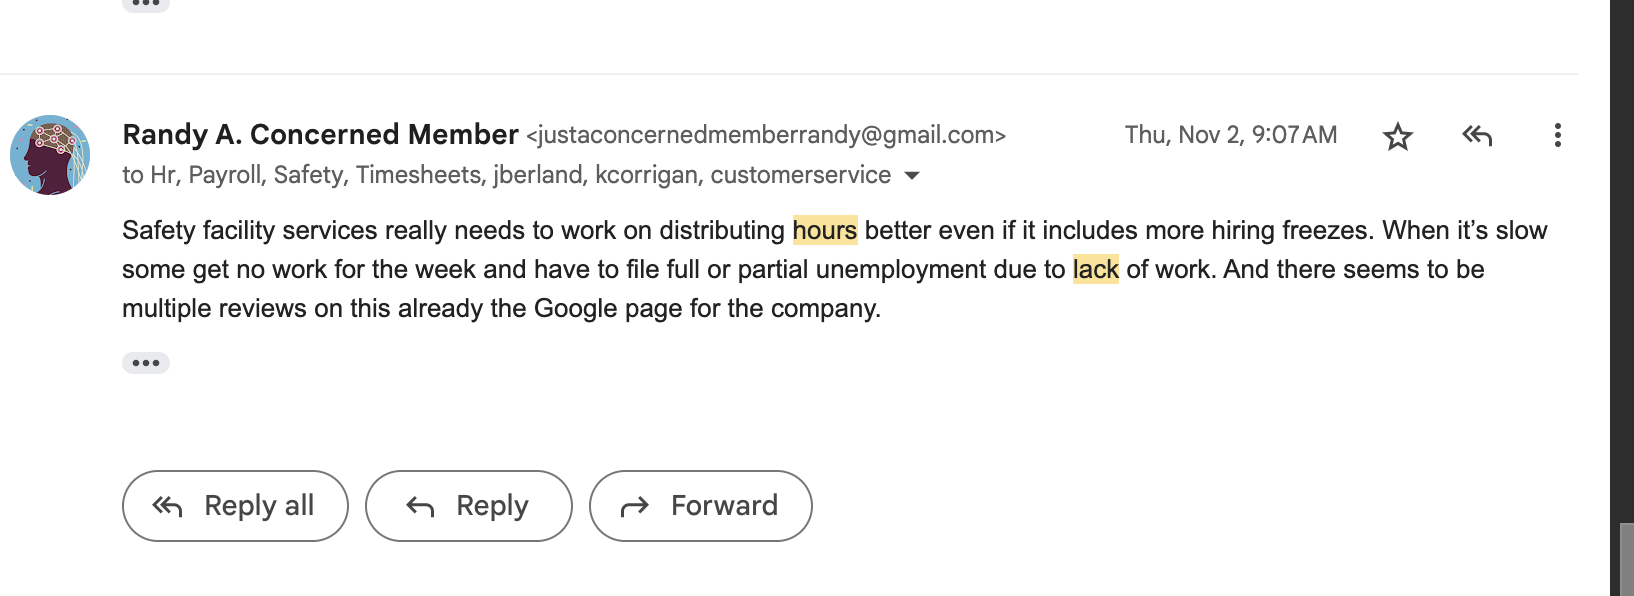Expand the trimmed content ellipsis above the divider
This screenshot has height=596, width=1634.
(146, 4)
